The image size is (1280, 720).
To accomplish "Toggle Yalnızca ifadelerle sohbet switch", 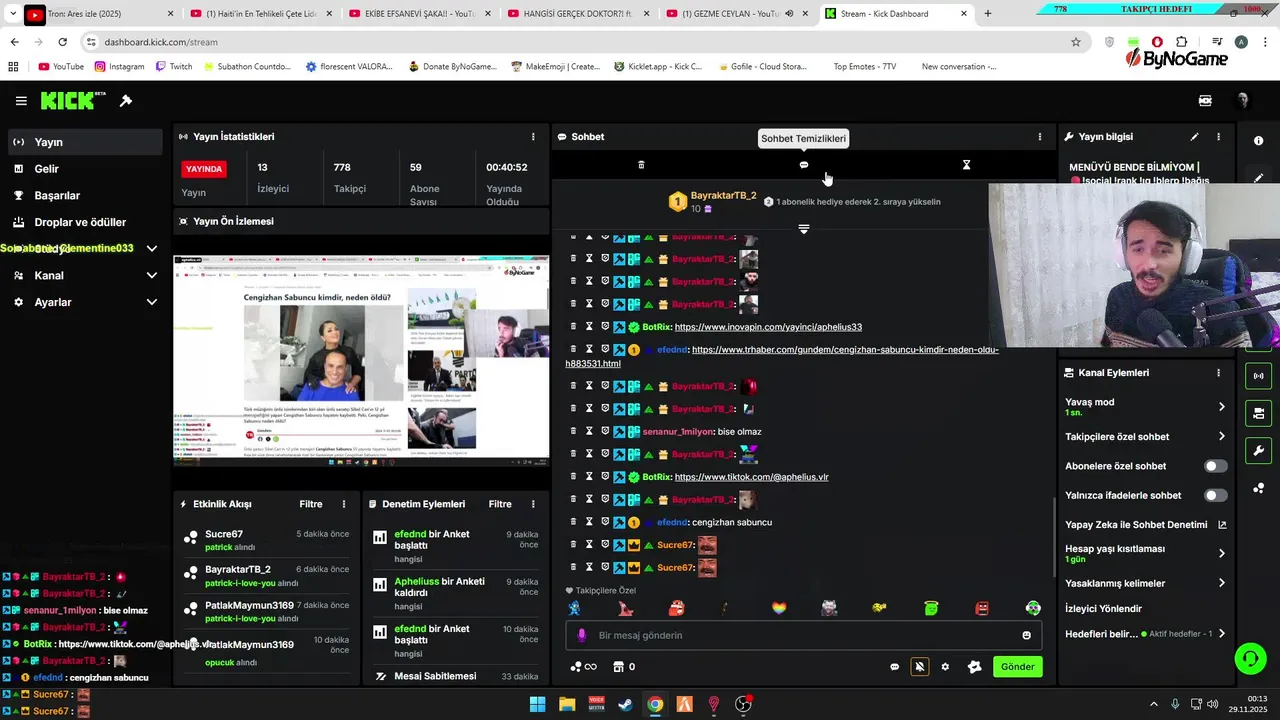I will pyautogui.click(x=1216, y=495).
